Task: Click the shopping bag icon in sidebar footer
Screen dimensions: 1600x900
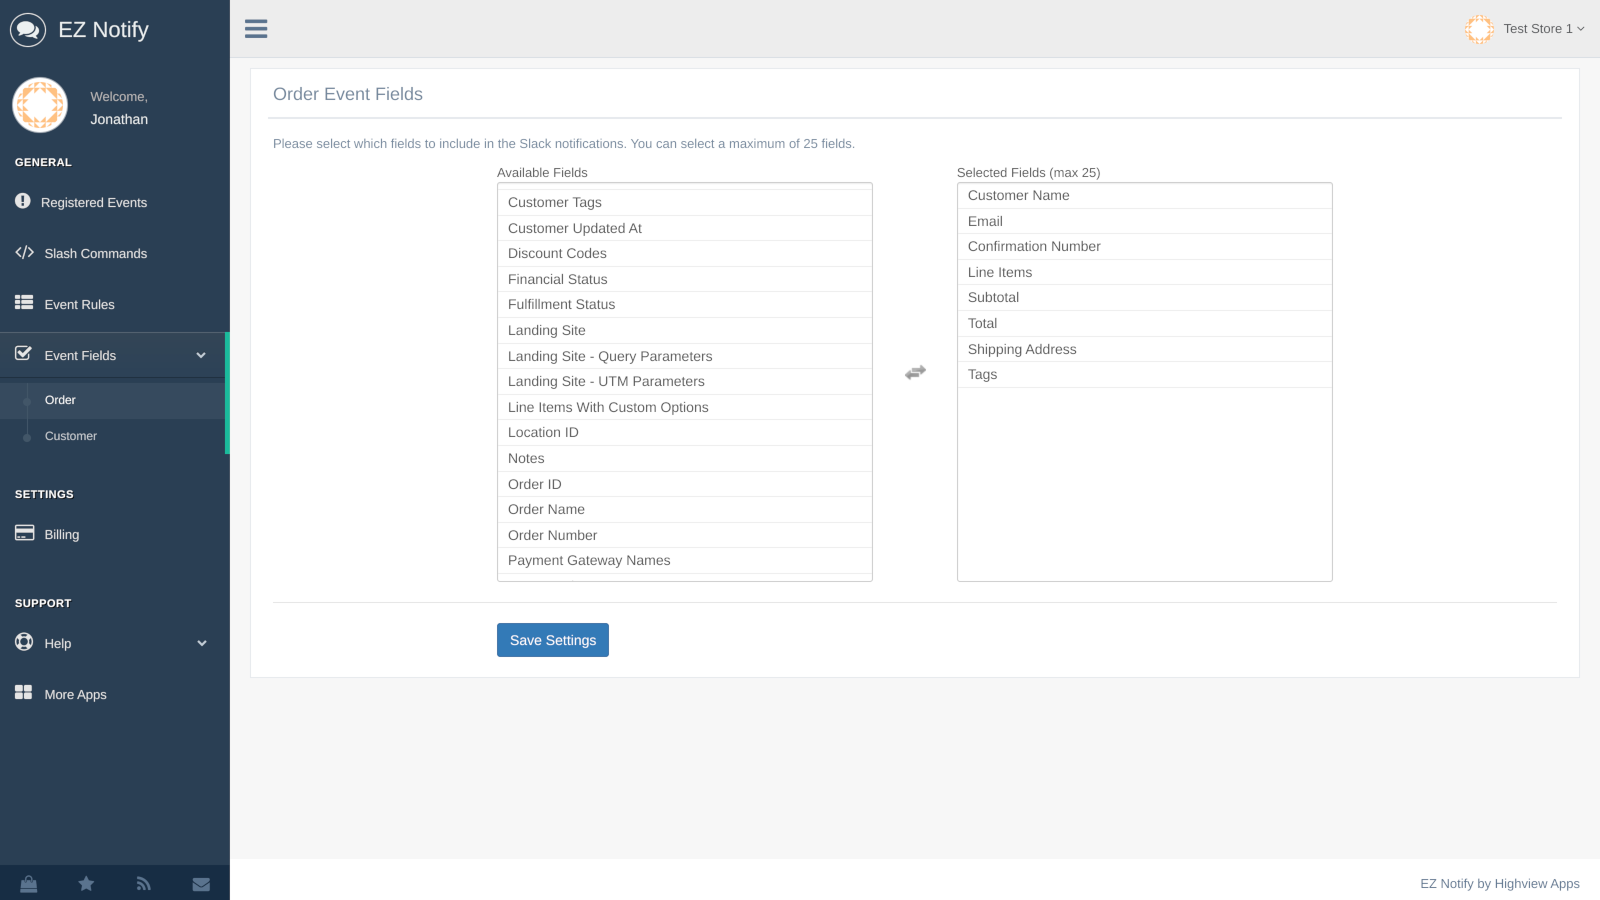Action: [28, 883]
